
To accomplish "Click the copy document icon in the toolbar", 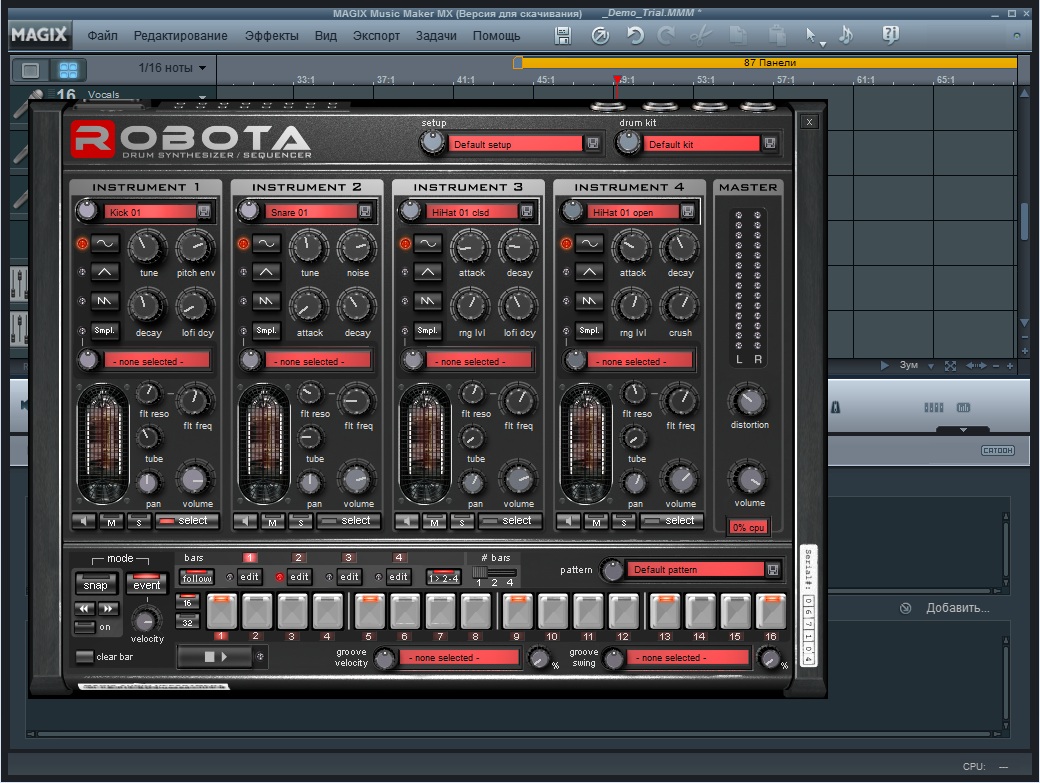I will [x=738, y=35].
